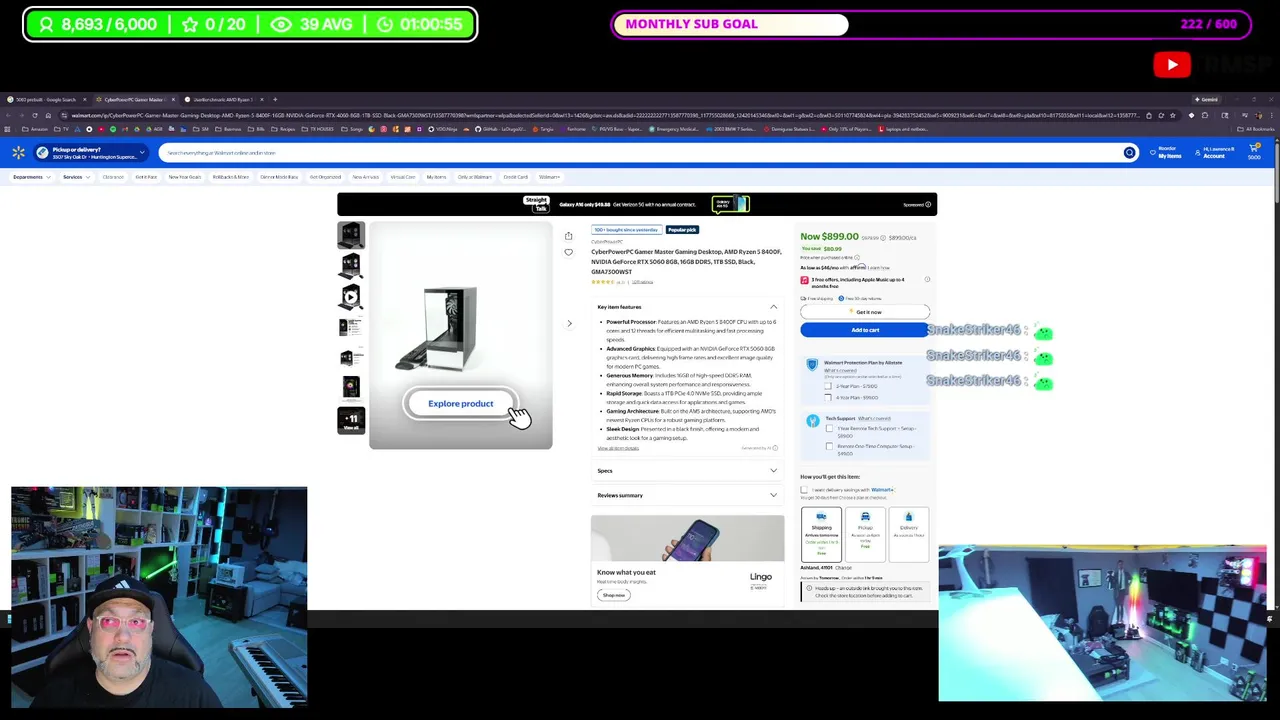This screenshot has height=720, width=1280.
Task: Select the Pickup fulfillment option
Action: pyautogui.click(x=865, y=535)
